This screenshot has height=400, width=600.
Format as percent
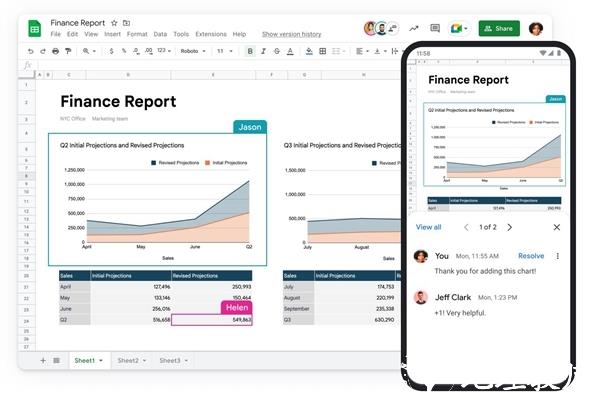[x=124, y=51]
